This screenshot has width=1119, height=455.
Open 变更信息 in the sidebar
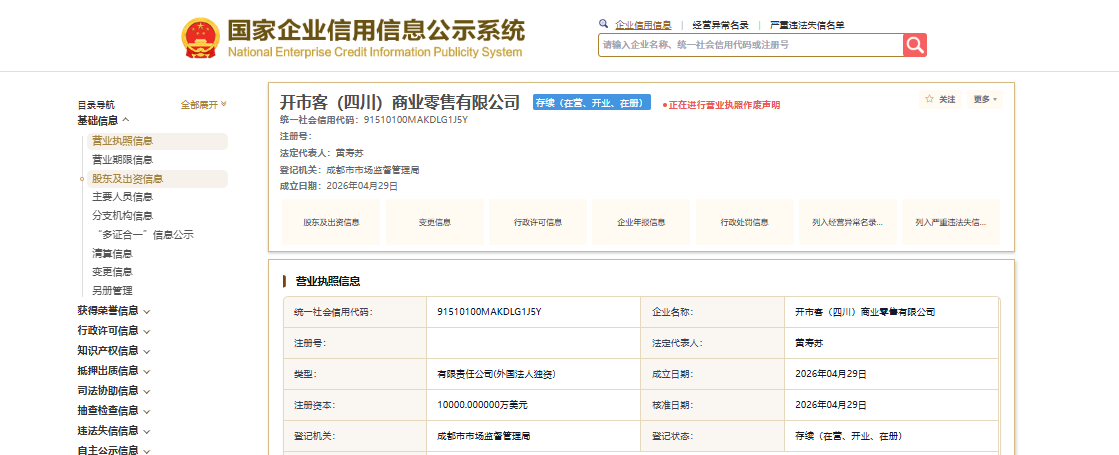pyautogui.click(x=112, y=272)
